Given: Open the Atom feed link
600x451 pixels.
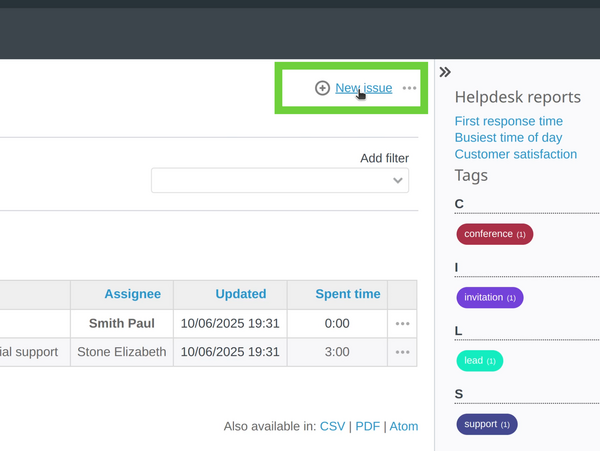Looking at the screenshot, I should tap(404, 426).
